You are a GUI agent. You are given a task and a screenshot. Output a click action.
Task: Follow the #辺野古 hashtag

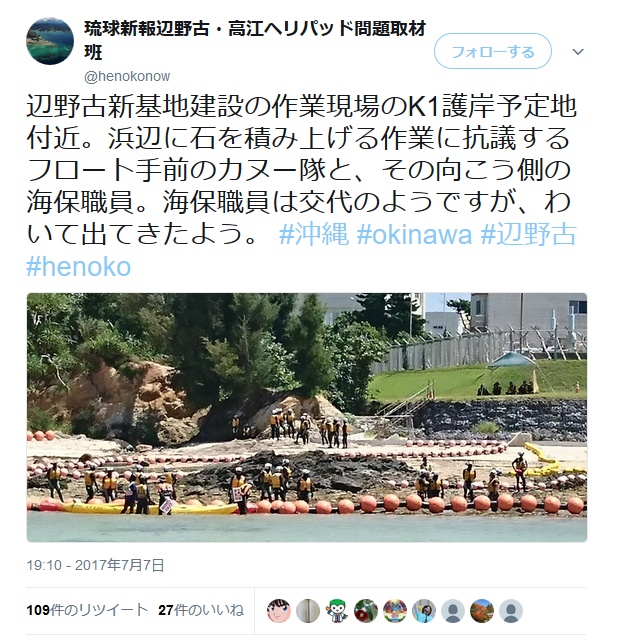pyautogui.click(x=528, y=234)
